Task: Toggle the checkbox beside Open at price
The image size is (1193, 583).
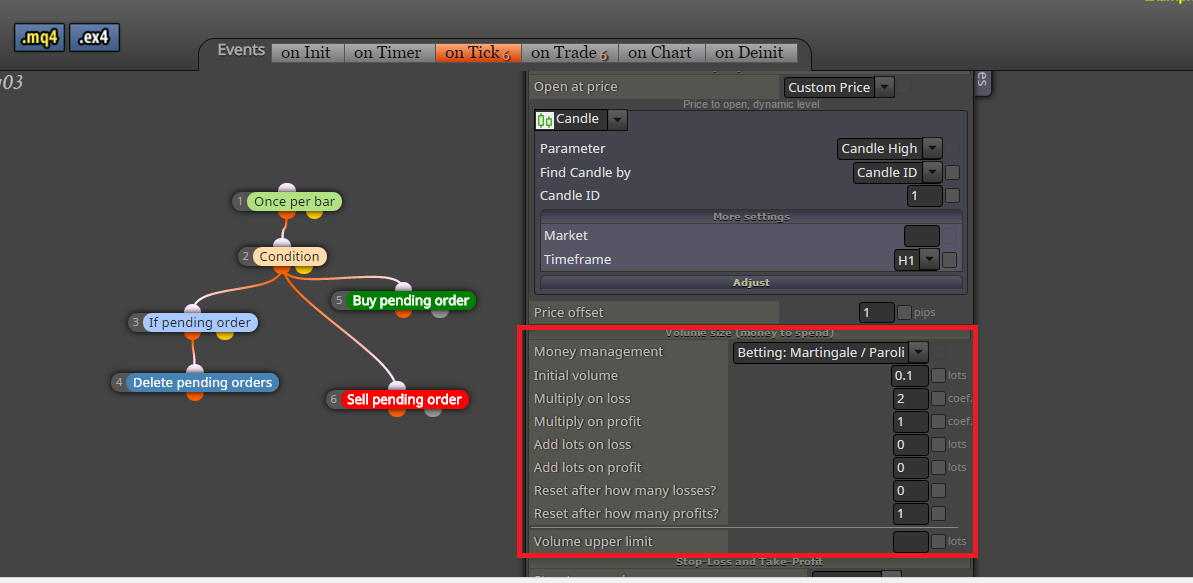Action: (x=905, y=87)
